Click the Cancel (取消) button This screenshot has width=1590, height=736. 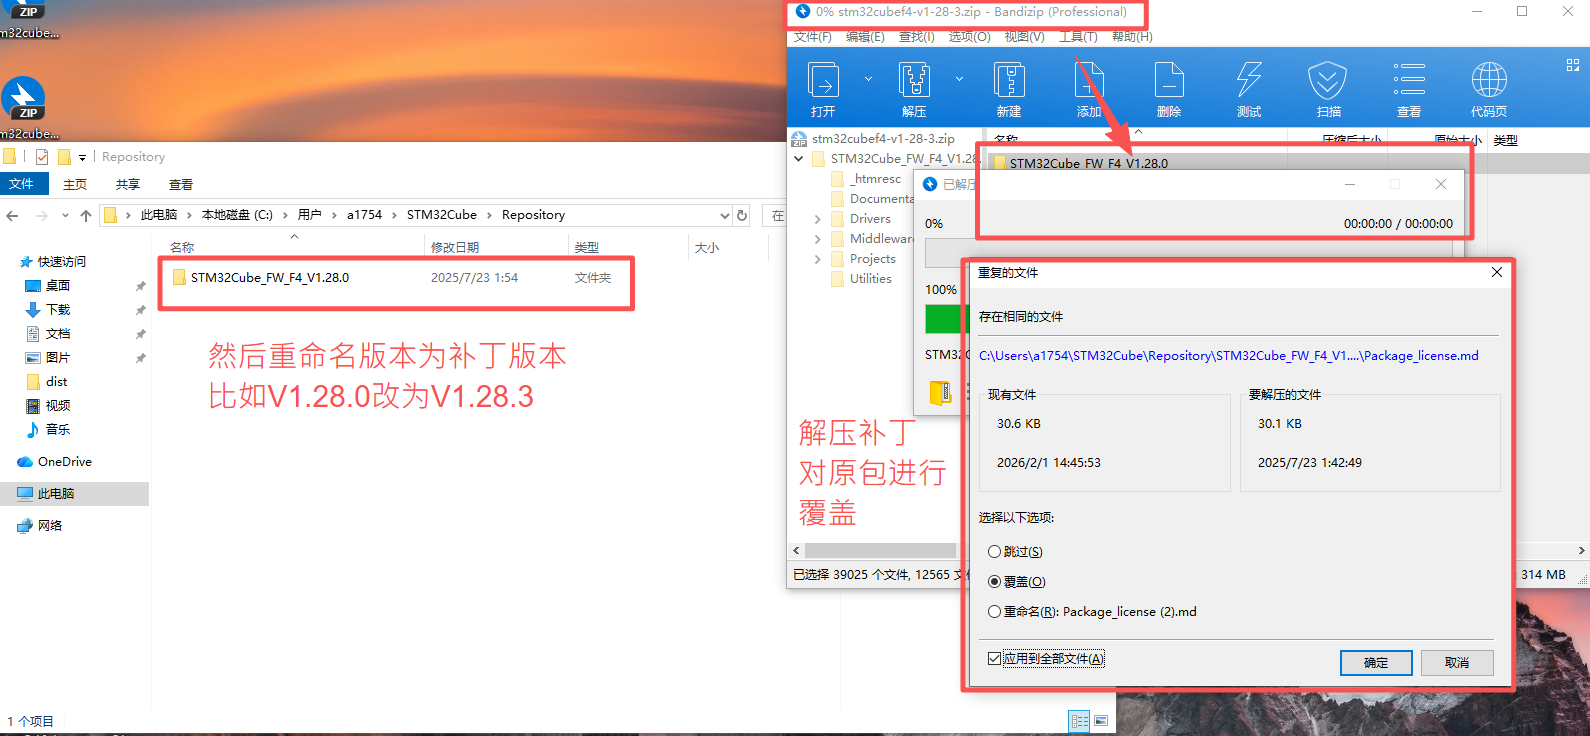1457,663
